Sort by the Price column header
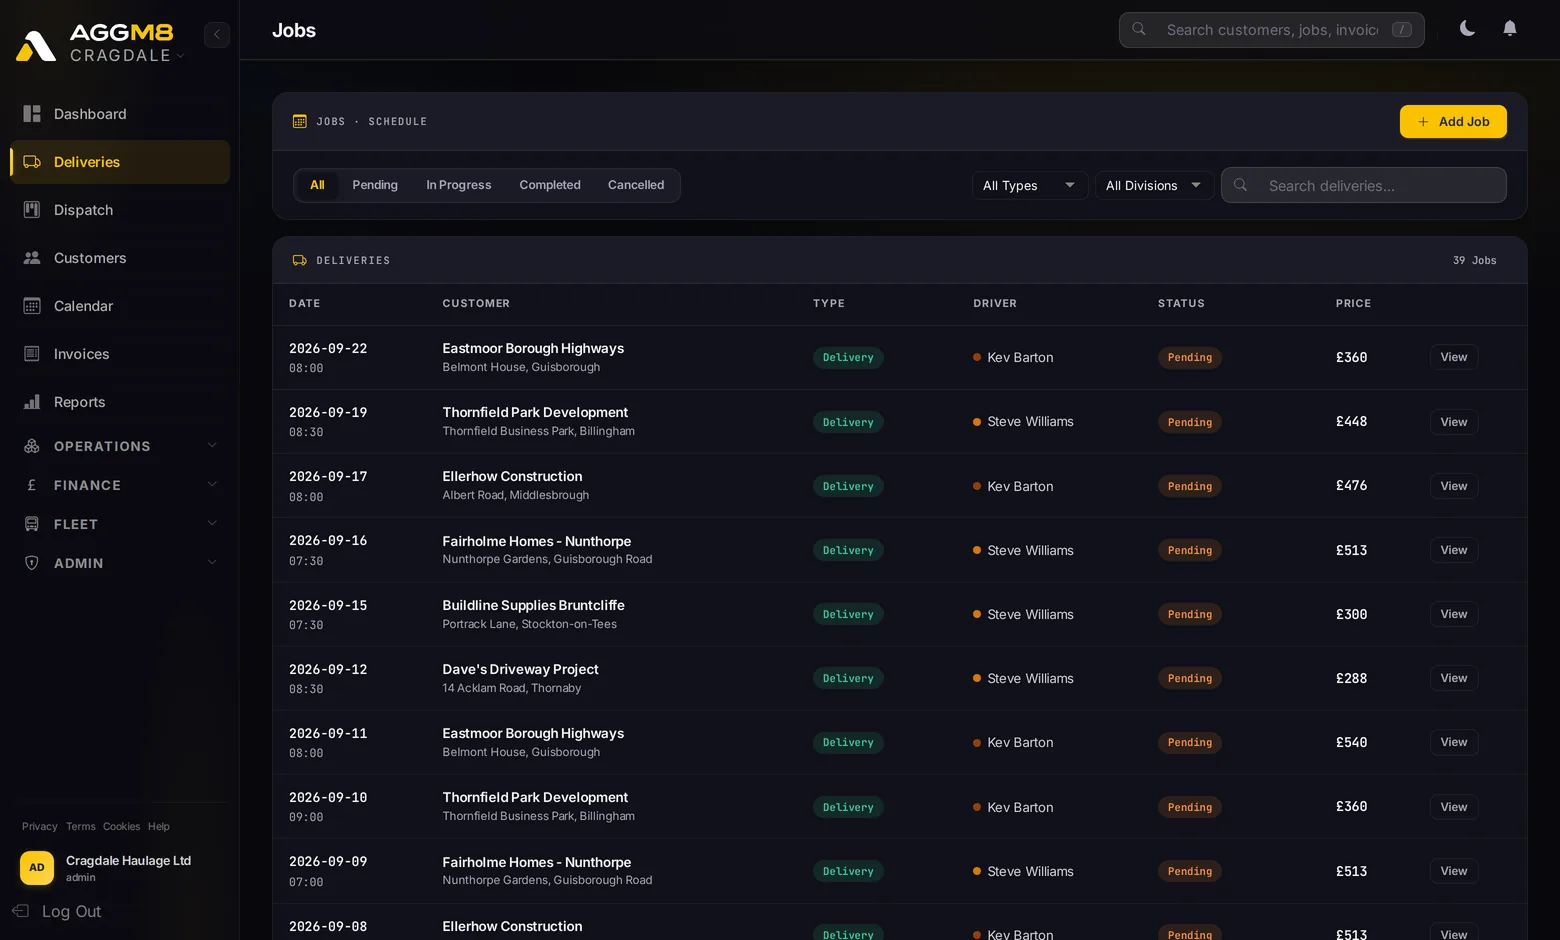 1353,303
